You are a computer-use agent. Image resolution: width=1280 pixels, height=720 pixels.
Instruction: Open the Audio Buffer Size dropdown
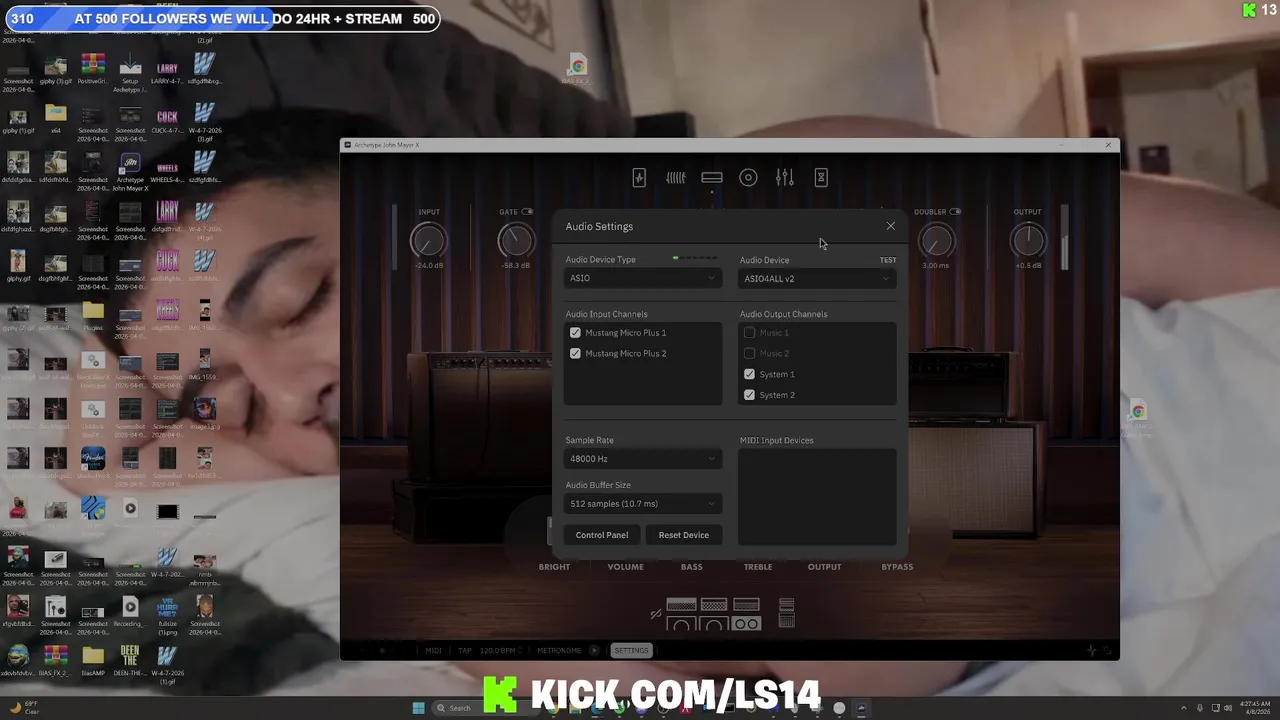pos(642,504)
